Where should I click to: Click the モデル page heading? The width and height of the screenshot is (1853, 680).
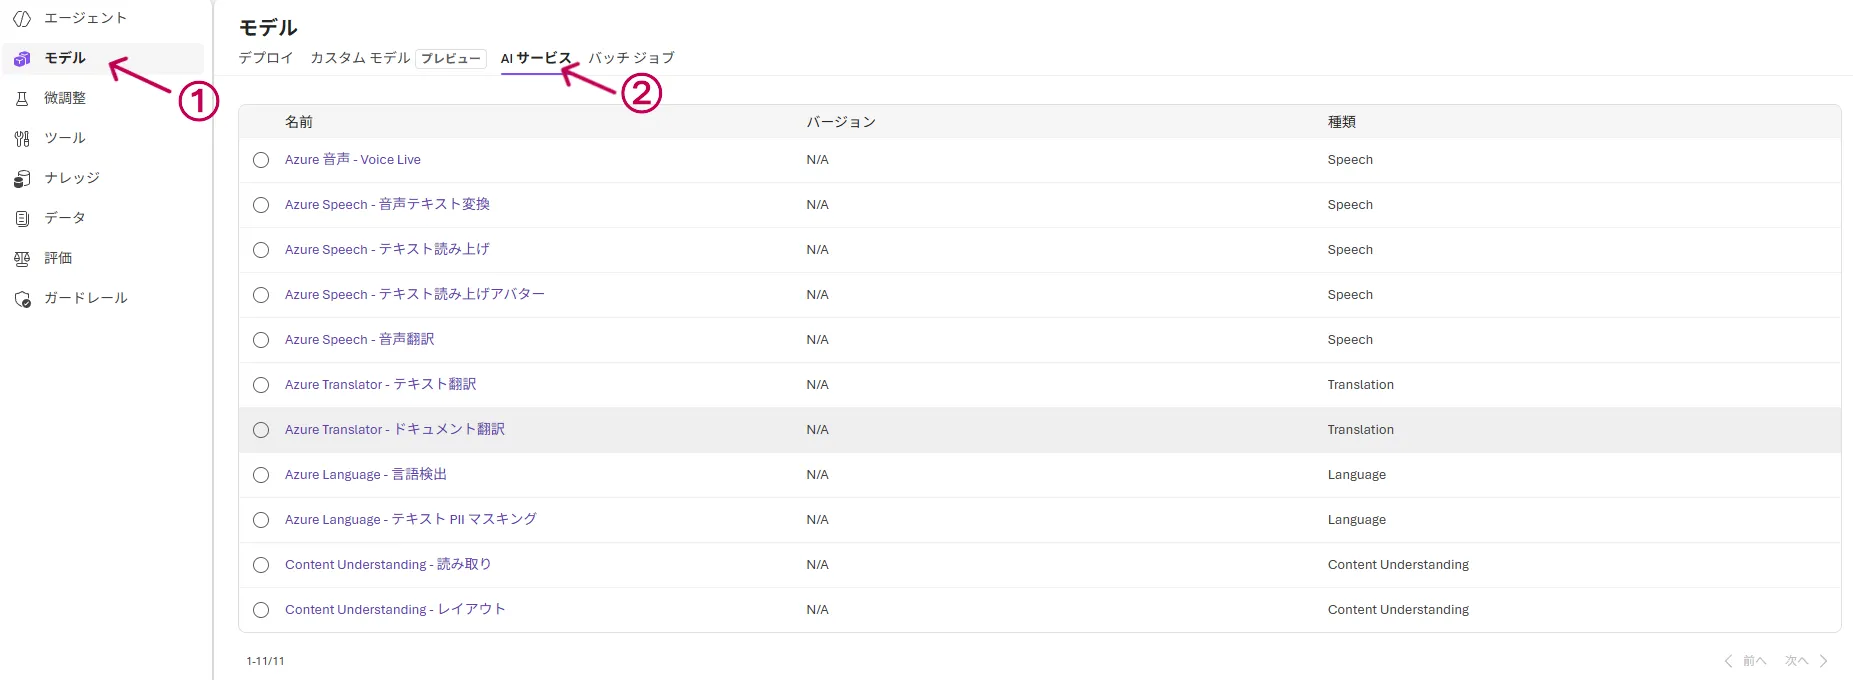tap(268, 28)
